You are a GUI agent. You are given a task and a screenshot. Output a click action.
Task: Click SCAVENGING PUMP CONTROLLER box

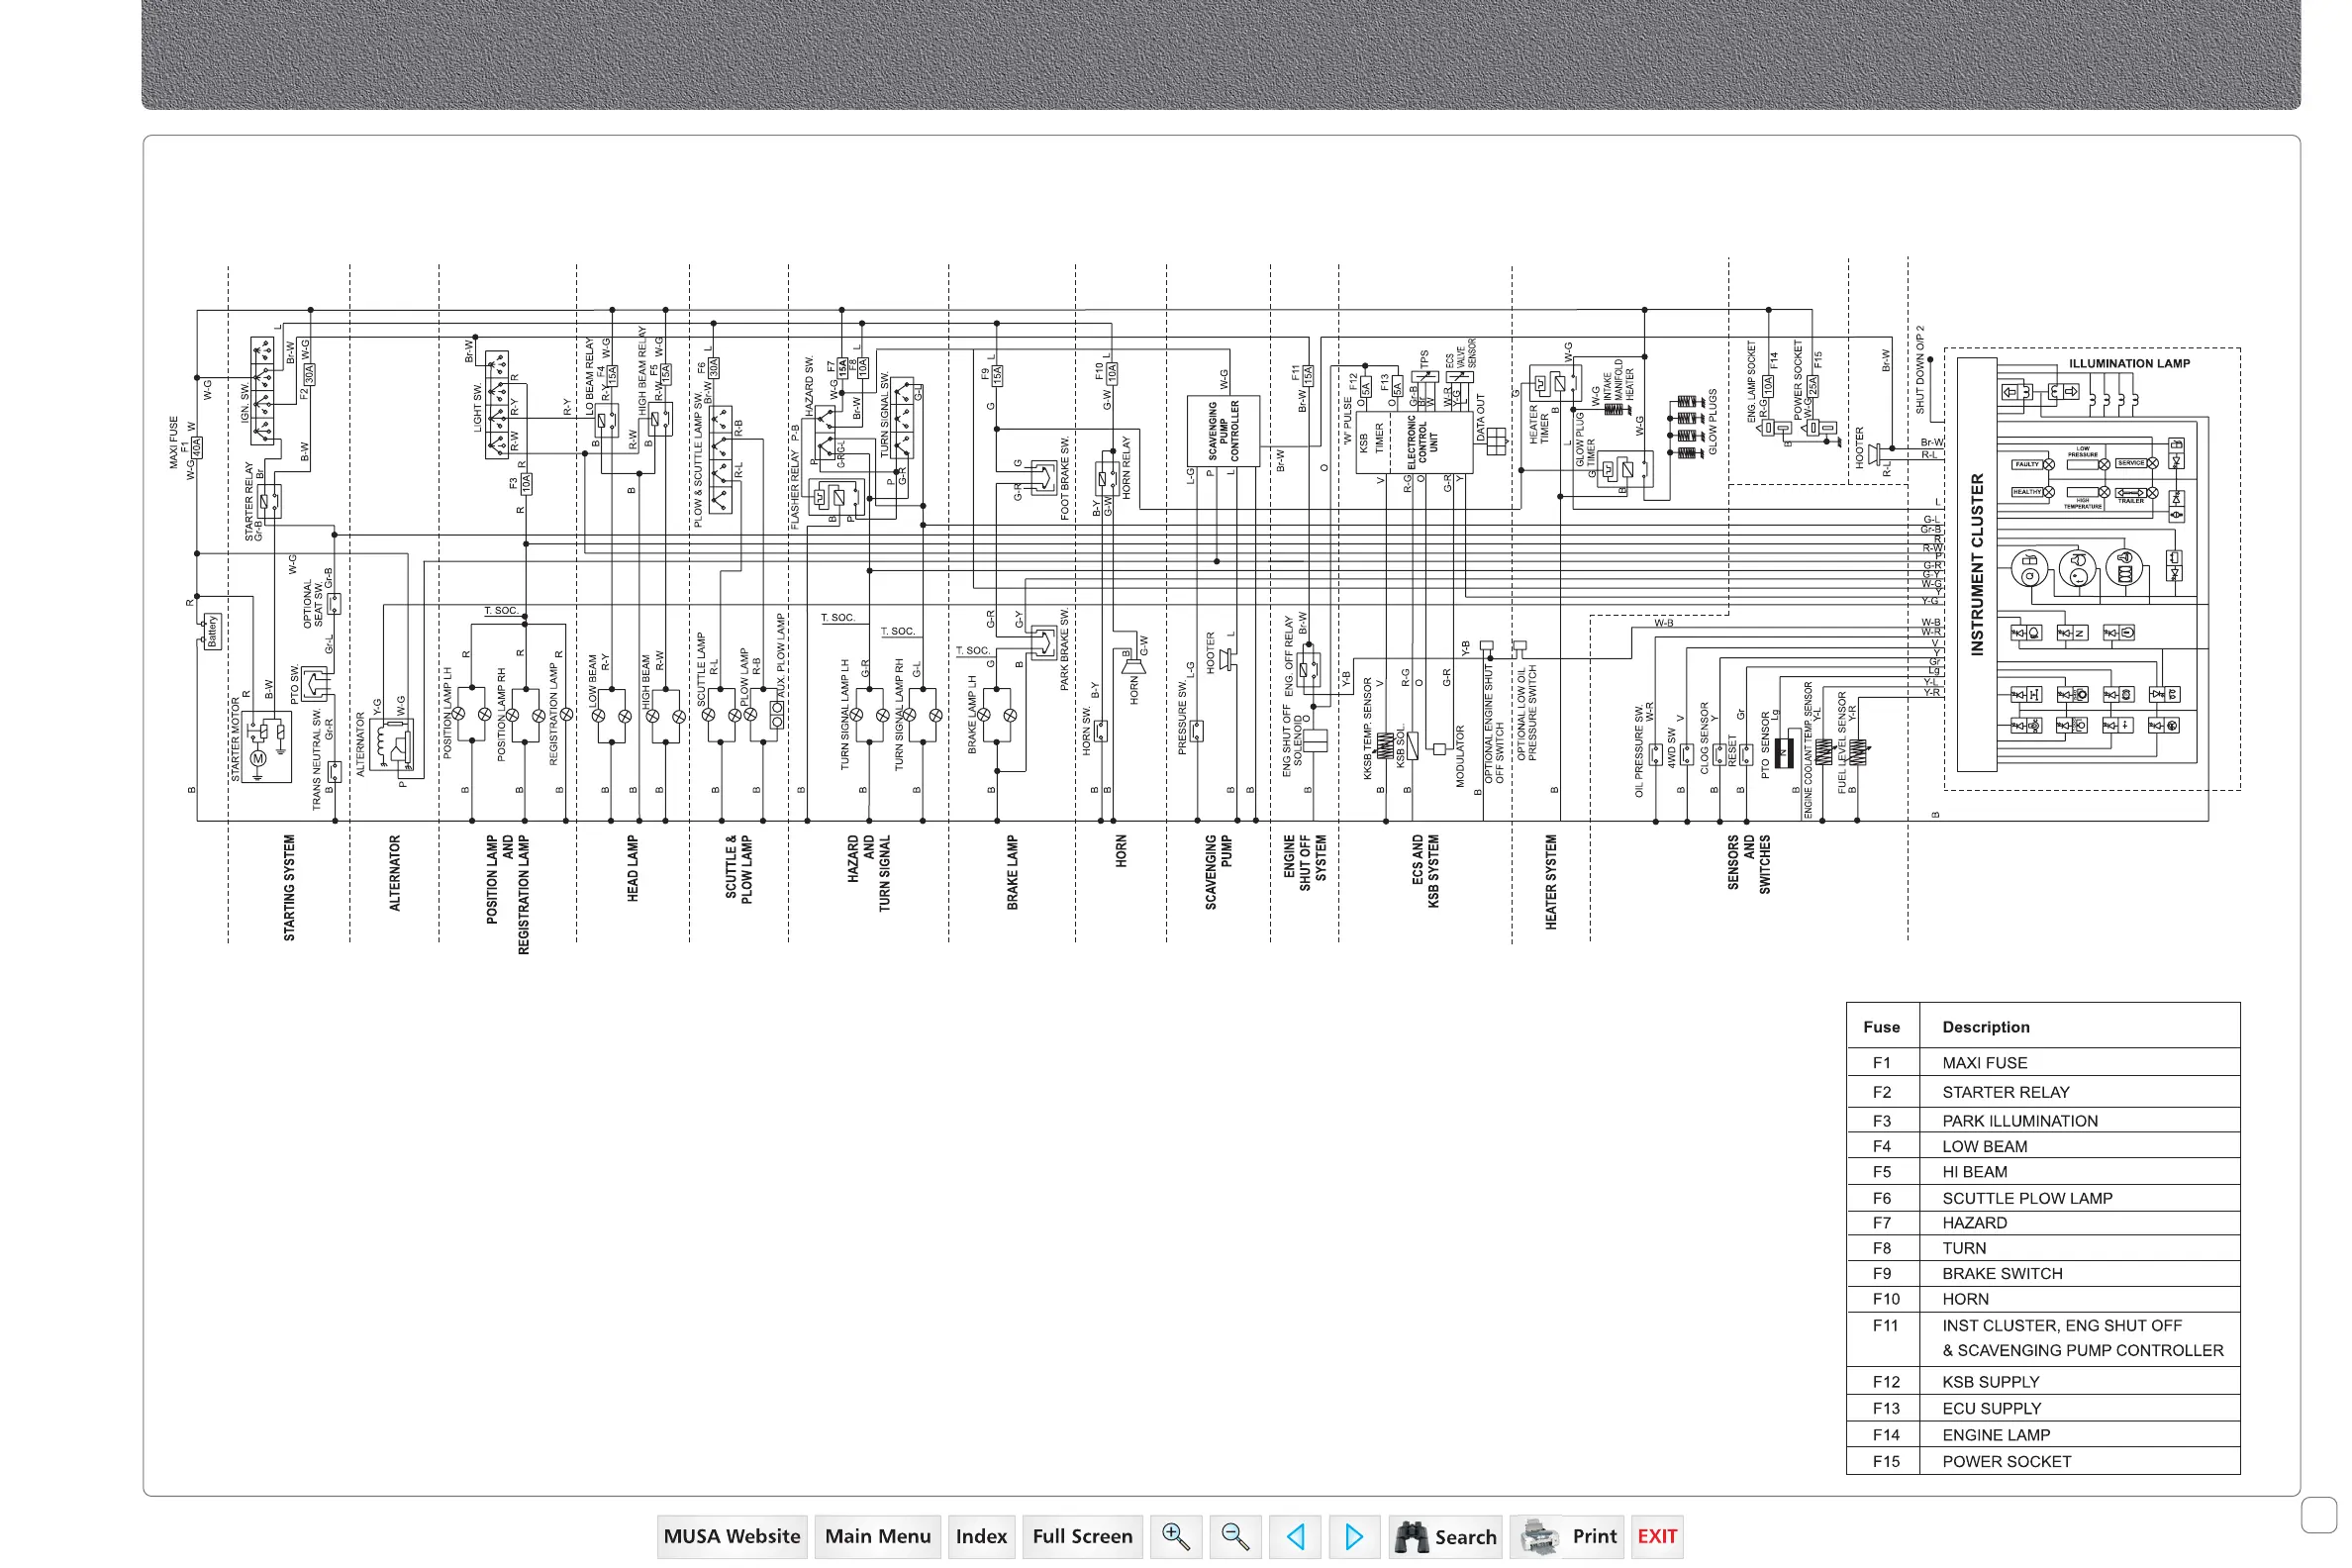pos(1223,431)
